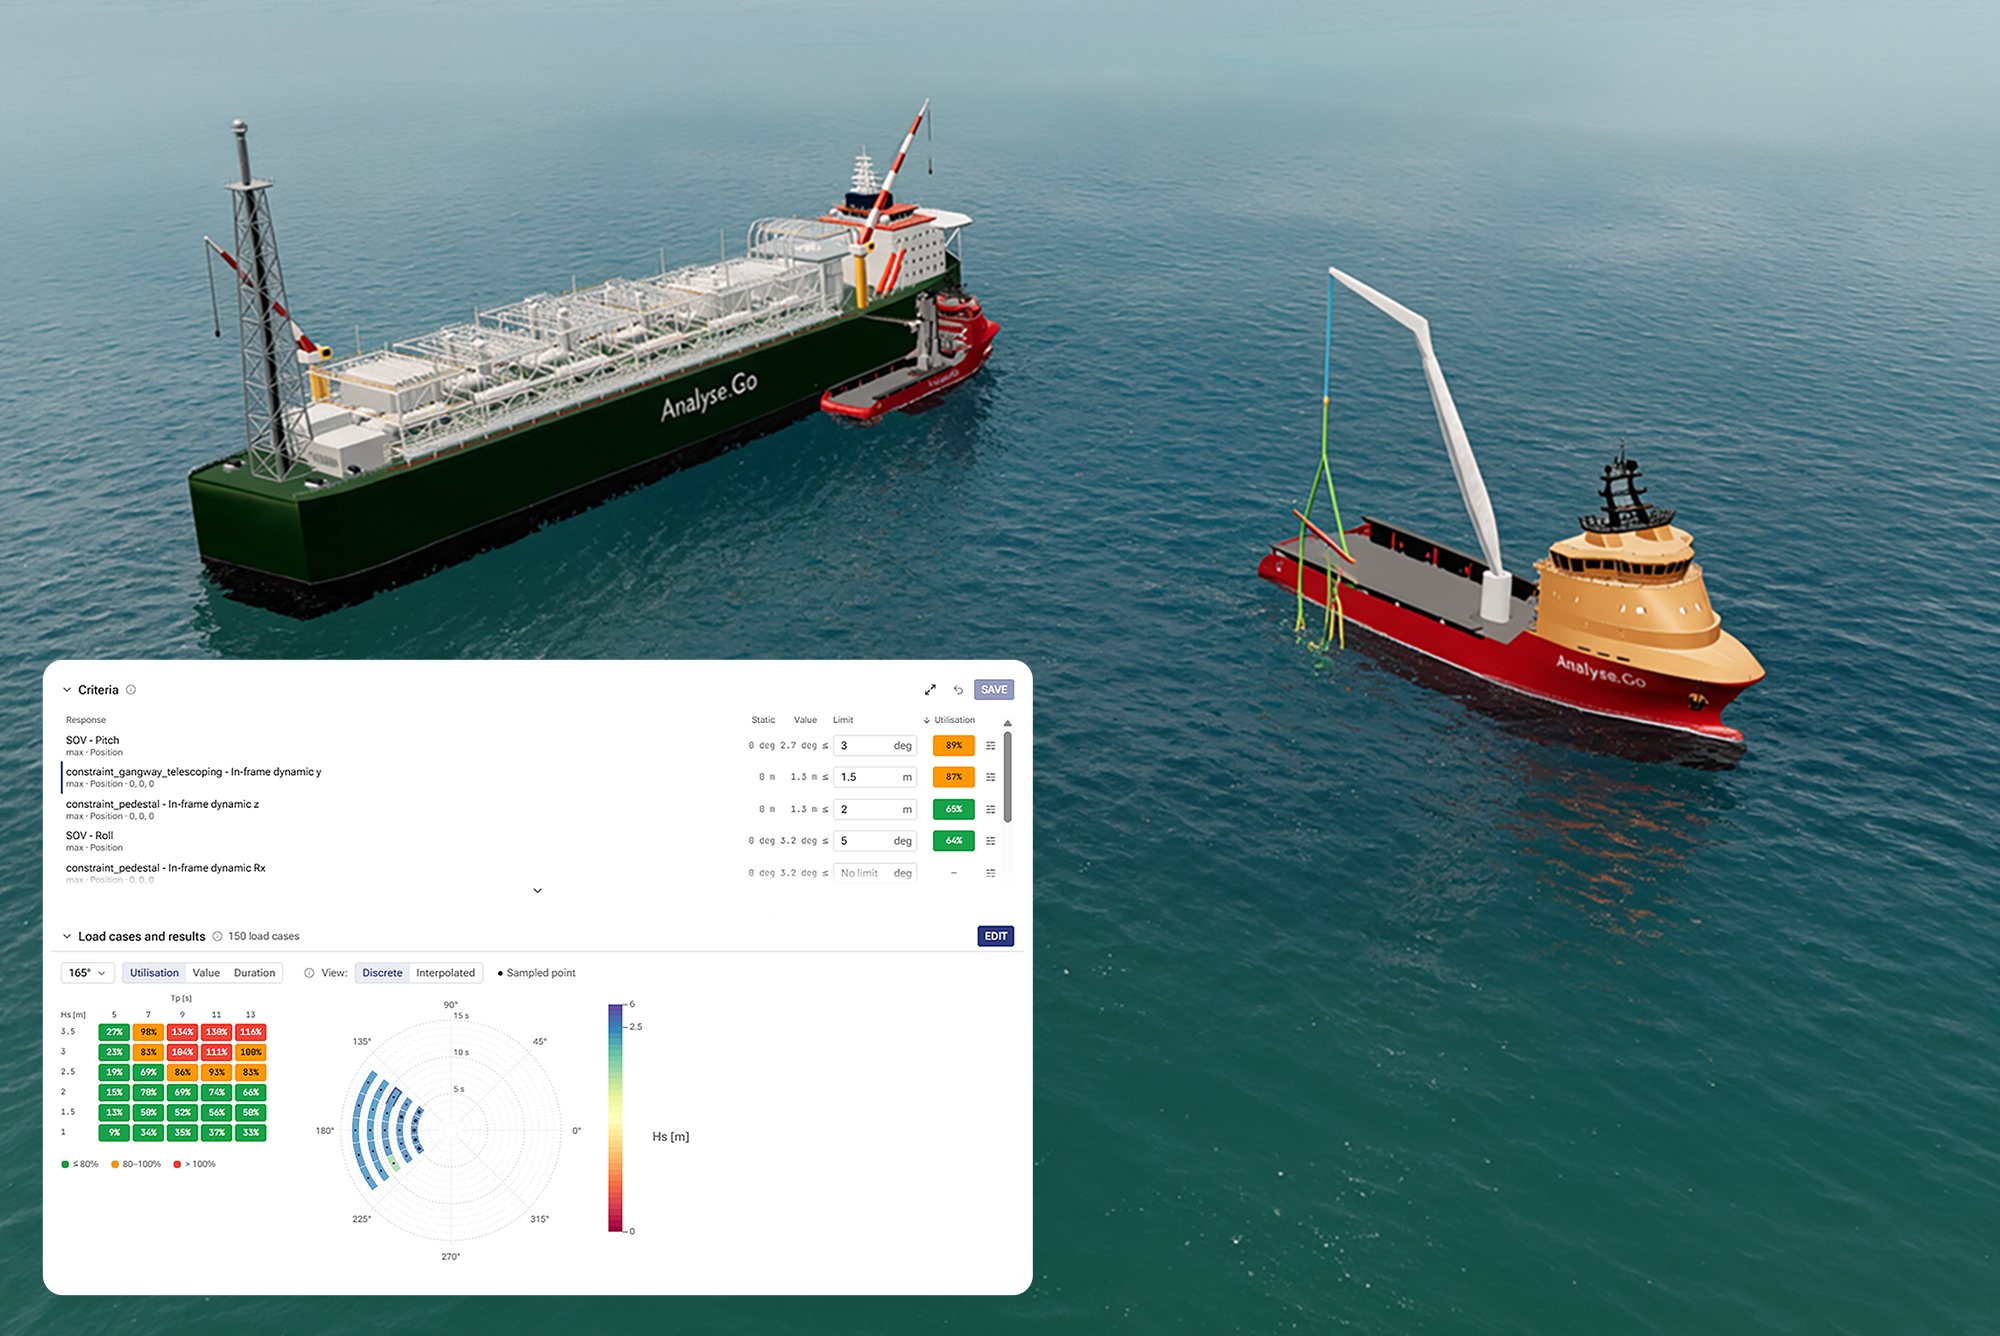Click the Criteria list vertical scrollbar
2000x1336 pixels.
click(1008, 777)
